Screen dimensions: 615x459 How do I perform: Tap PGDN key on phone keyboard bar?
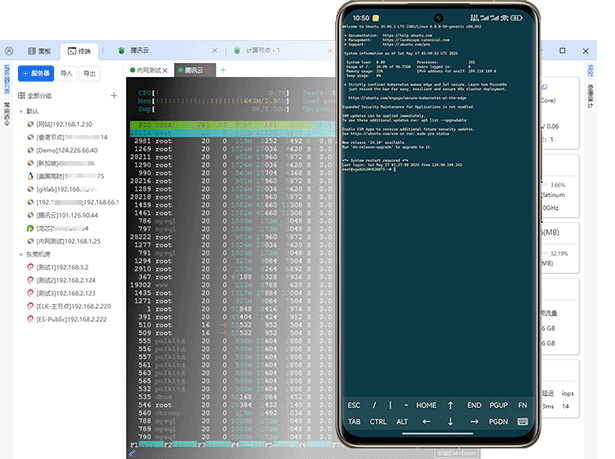[499, 422]
